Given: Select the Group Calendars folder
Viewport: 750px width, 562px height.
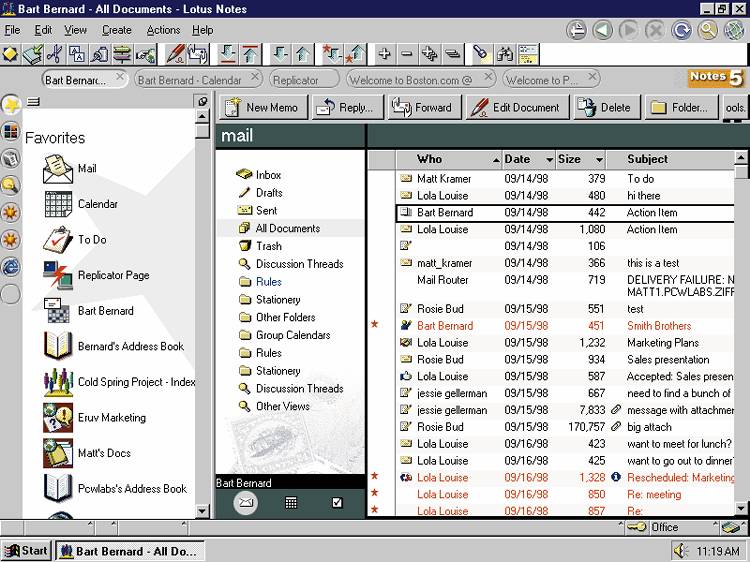Looking at the screenshot, I should (x=293, y=335).
